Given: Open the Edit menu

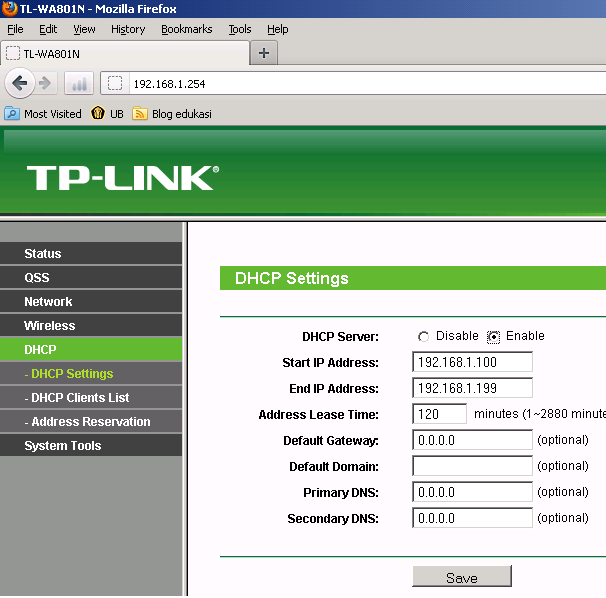Looking at the screenshot, I should pos(48,29).
